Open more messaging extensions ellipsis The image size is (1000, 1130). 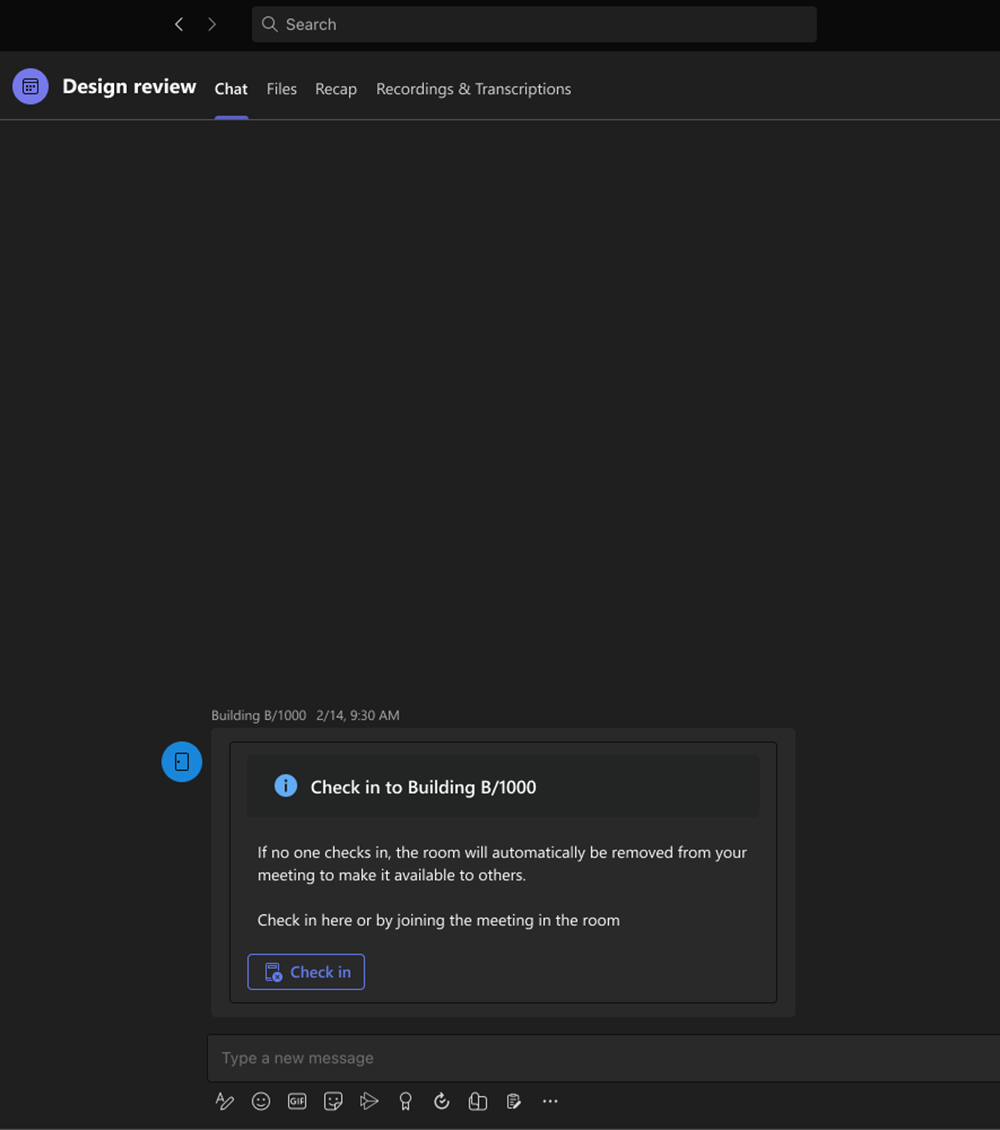(x=550, y=1101)
